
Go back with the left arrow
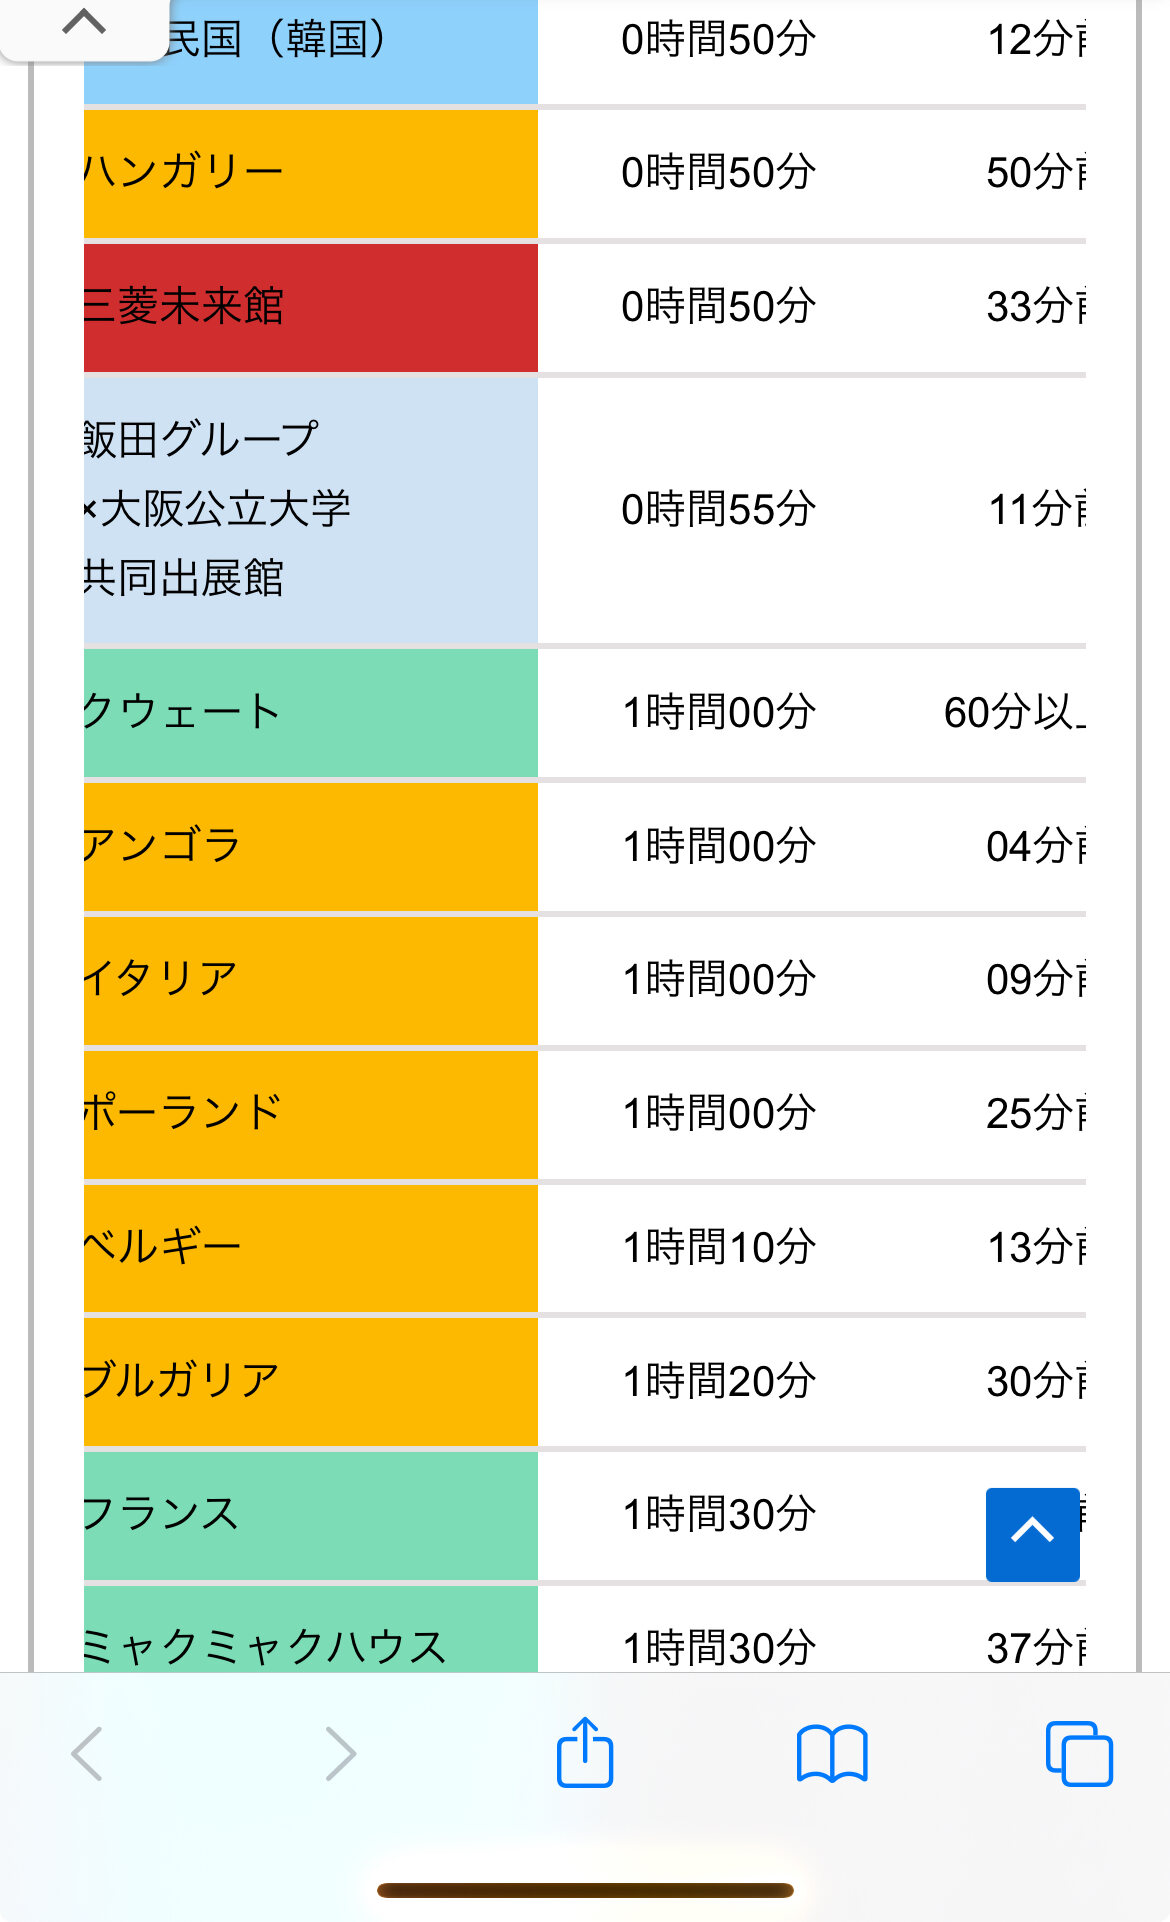88,1754
